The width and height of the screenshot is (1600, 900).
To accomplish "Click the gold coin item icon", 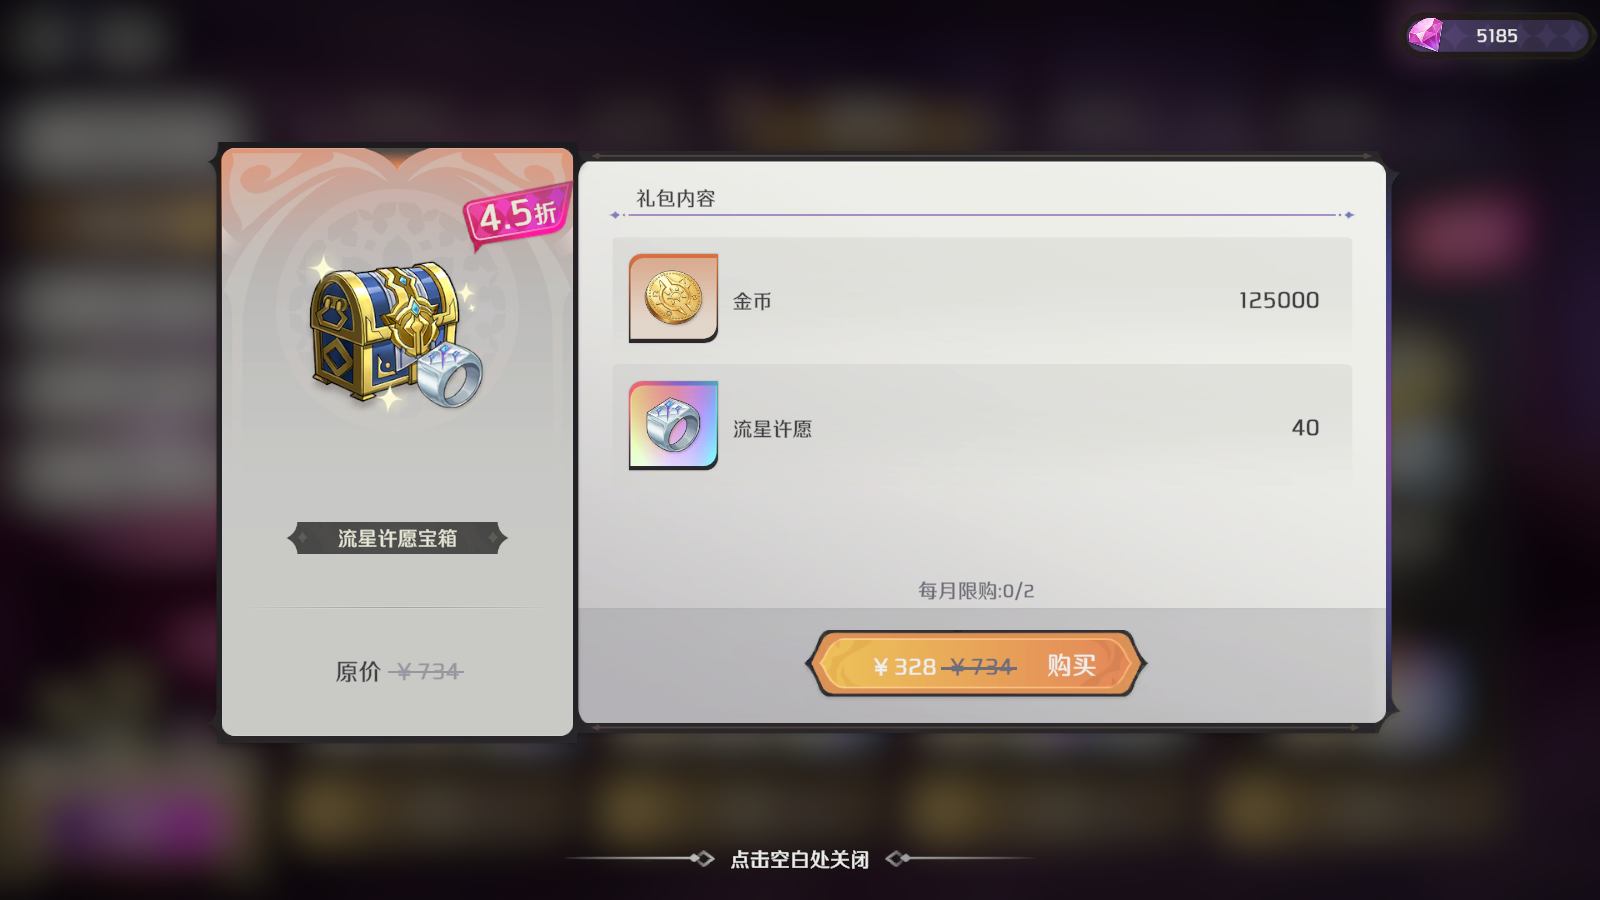I will pyautogui.click(x=673, y=298).
